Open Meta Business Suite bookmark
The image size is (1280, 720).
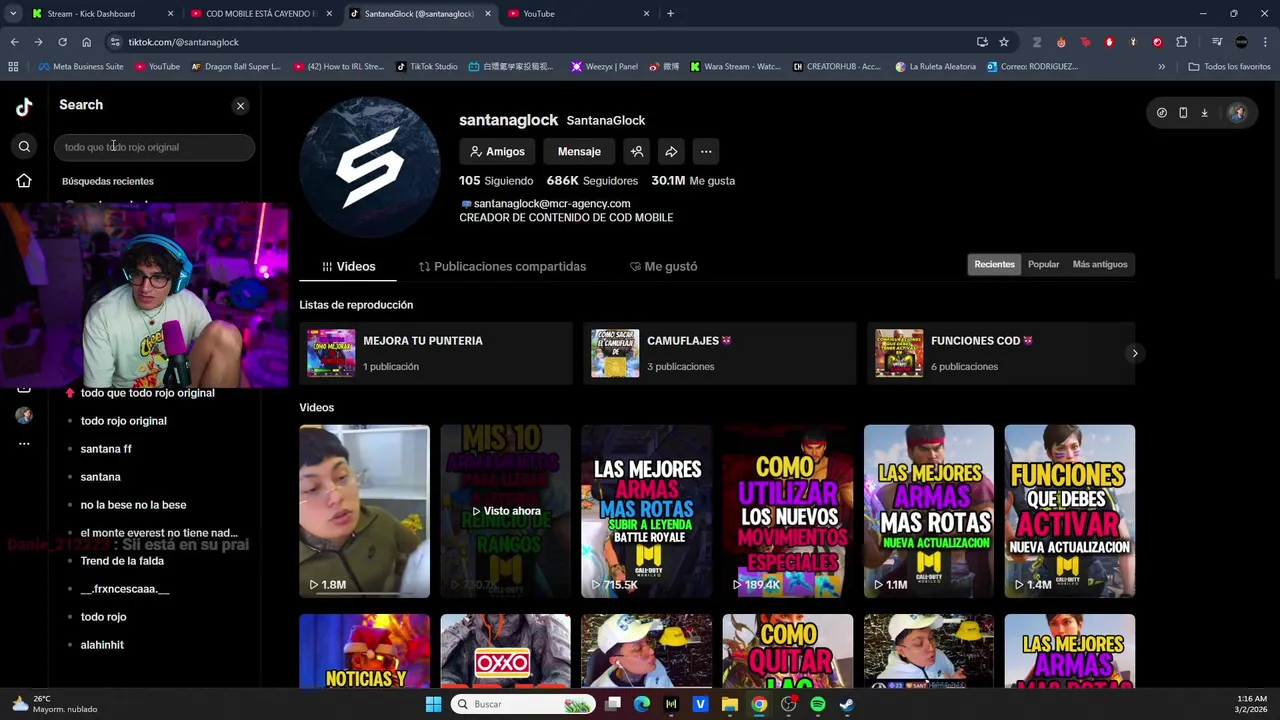[80, 66]
